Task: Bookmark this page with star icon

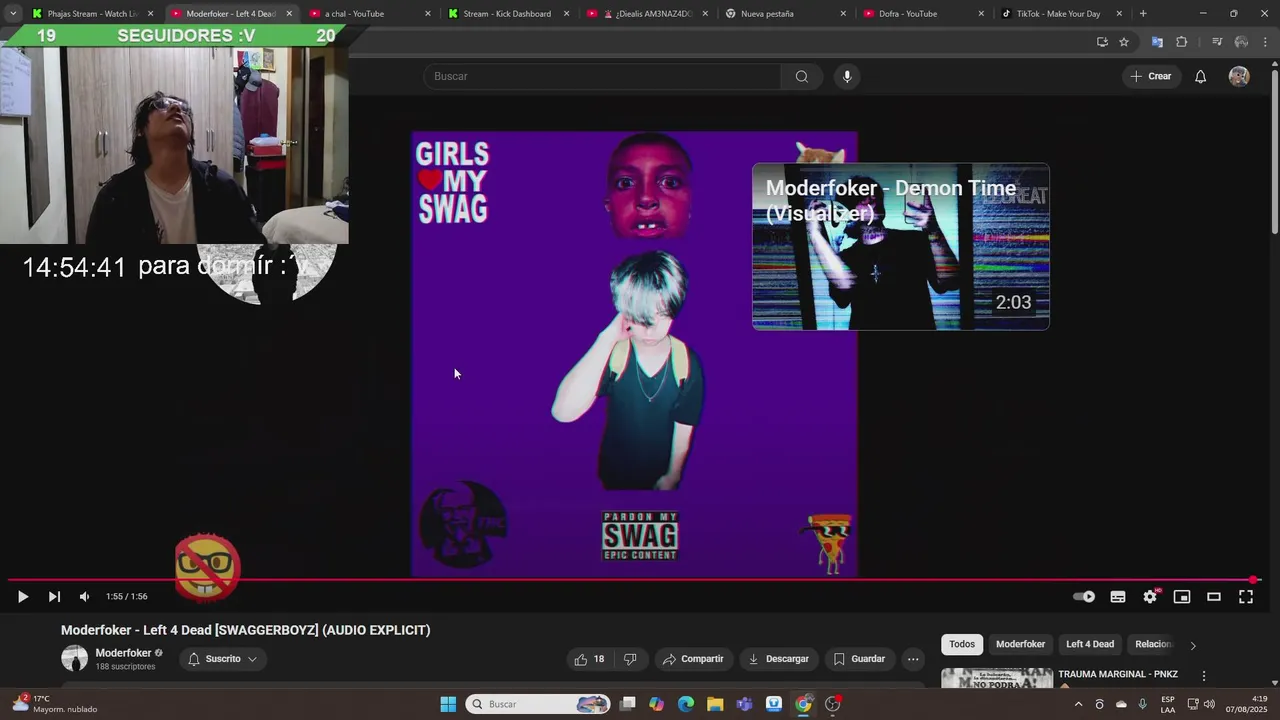Action: (1124, 42)
